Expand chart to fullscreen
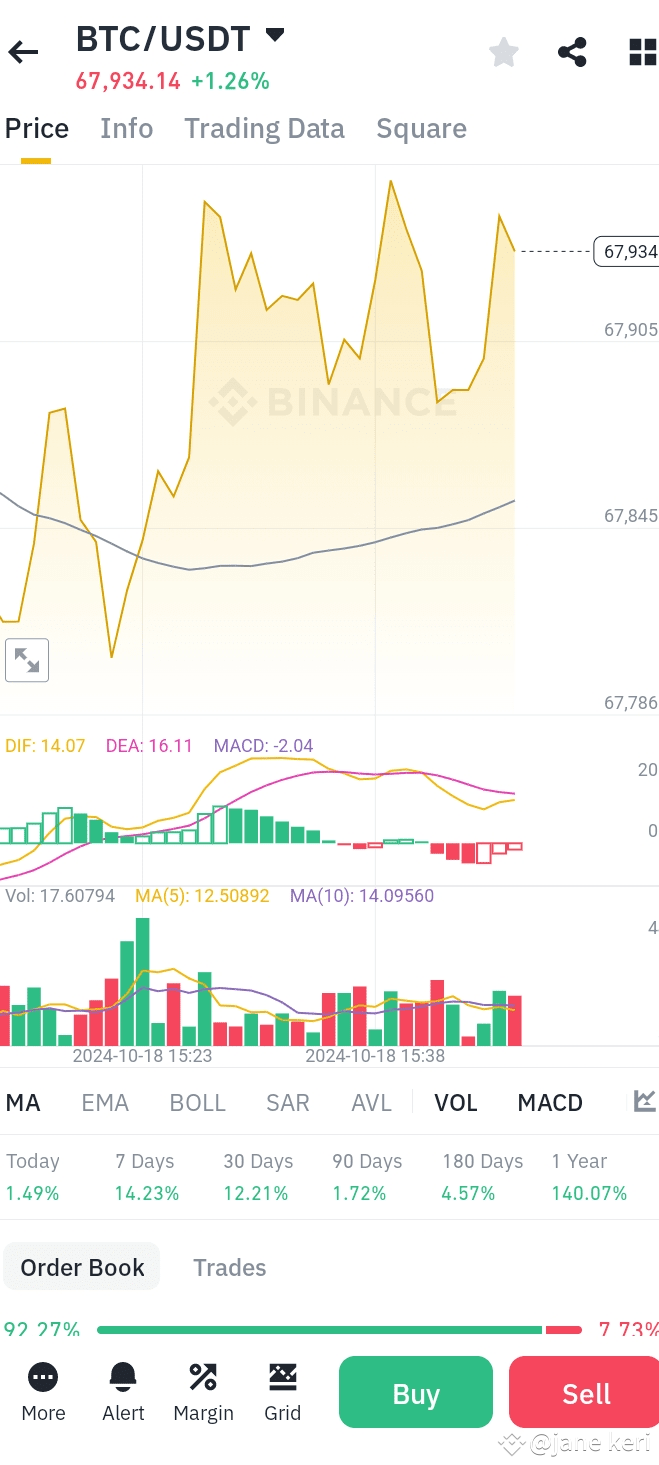This screenshot has width=659, height=1465. [27, 660]
